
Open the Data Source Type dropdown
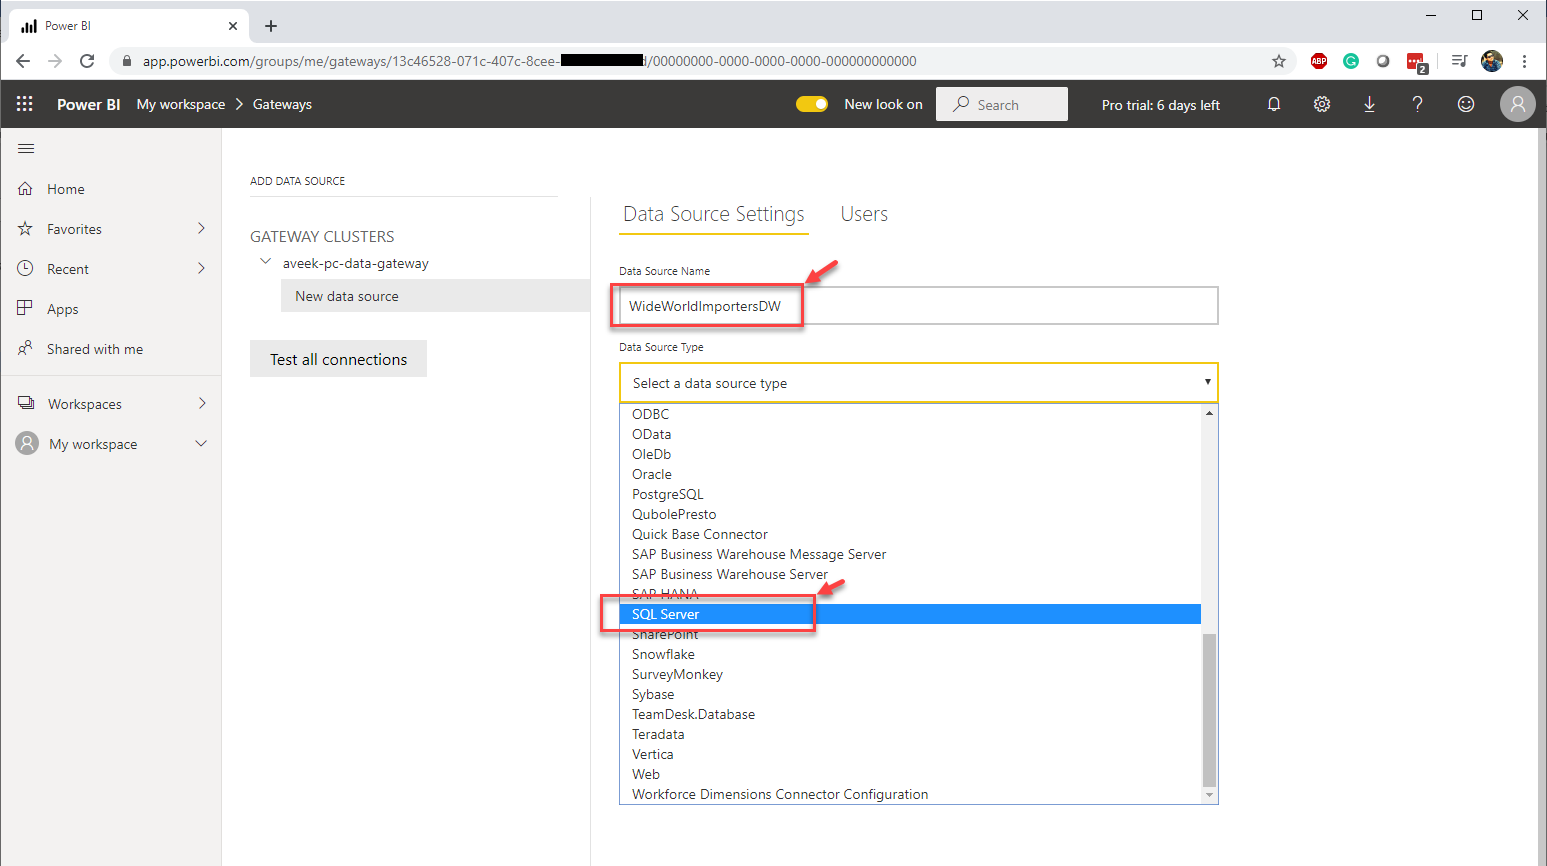click(918, 383)
